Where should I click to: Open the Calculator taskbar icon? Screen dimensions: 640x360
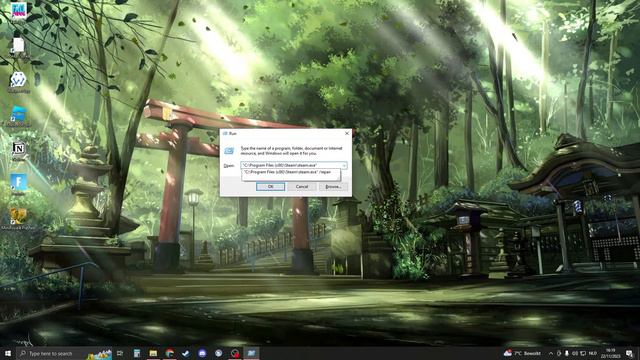(137, 353)
